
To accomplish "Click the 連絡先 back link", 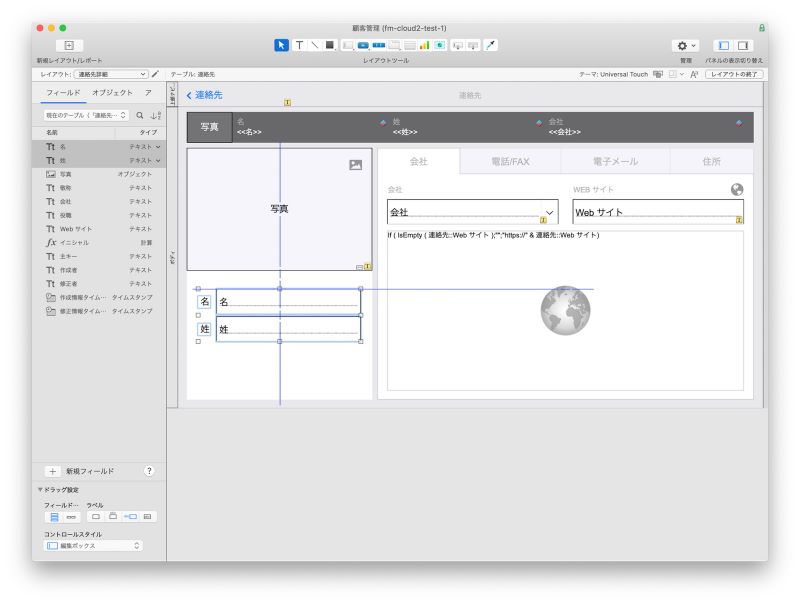I will (x=205, y=95).
